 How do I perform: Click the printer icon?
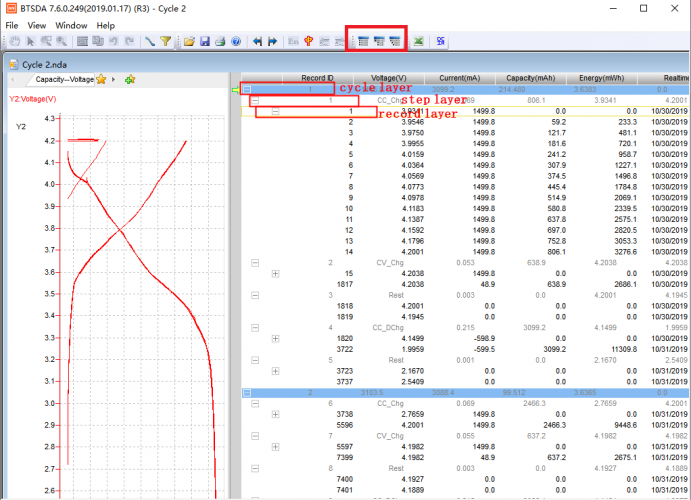(x=220, y=41)
